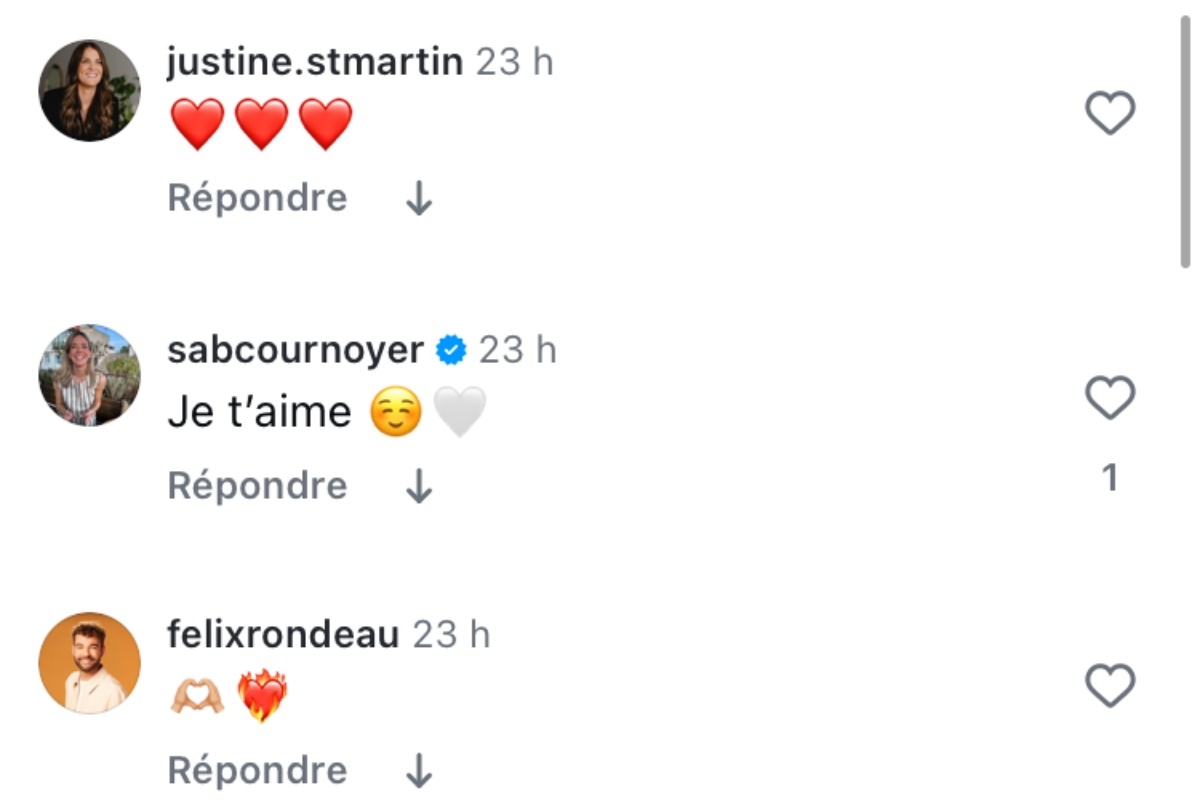
Task: Click the comments scrollbar thumb
Action: 1185,140
